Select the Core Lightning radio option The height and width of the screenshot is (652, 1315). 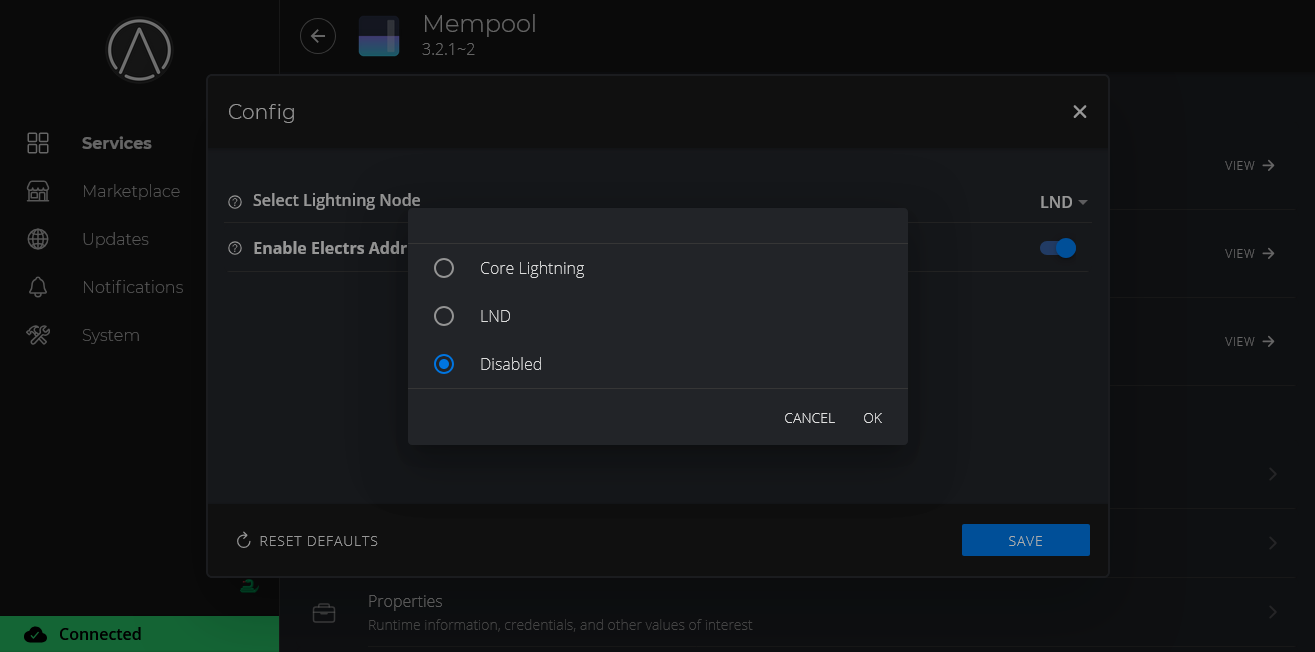click(x=444, y=268)
